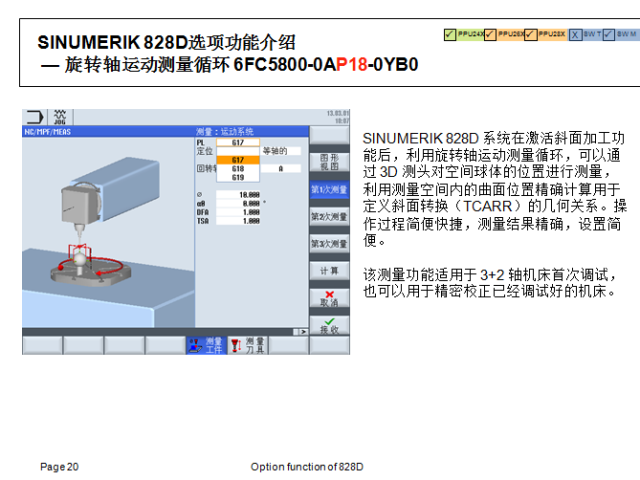The image size is (640, 480).
Task: Click the Page 20 footer text
Action: (x=60, y=467)
